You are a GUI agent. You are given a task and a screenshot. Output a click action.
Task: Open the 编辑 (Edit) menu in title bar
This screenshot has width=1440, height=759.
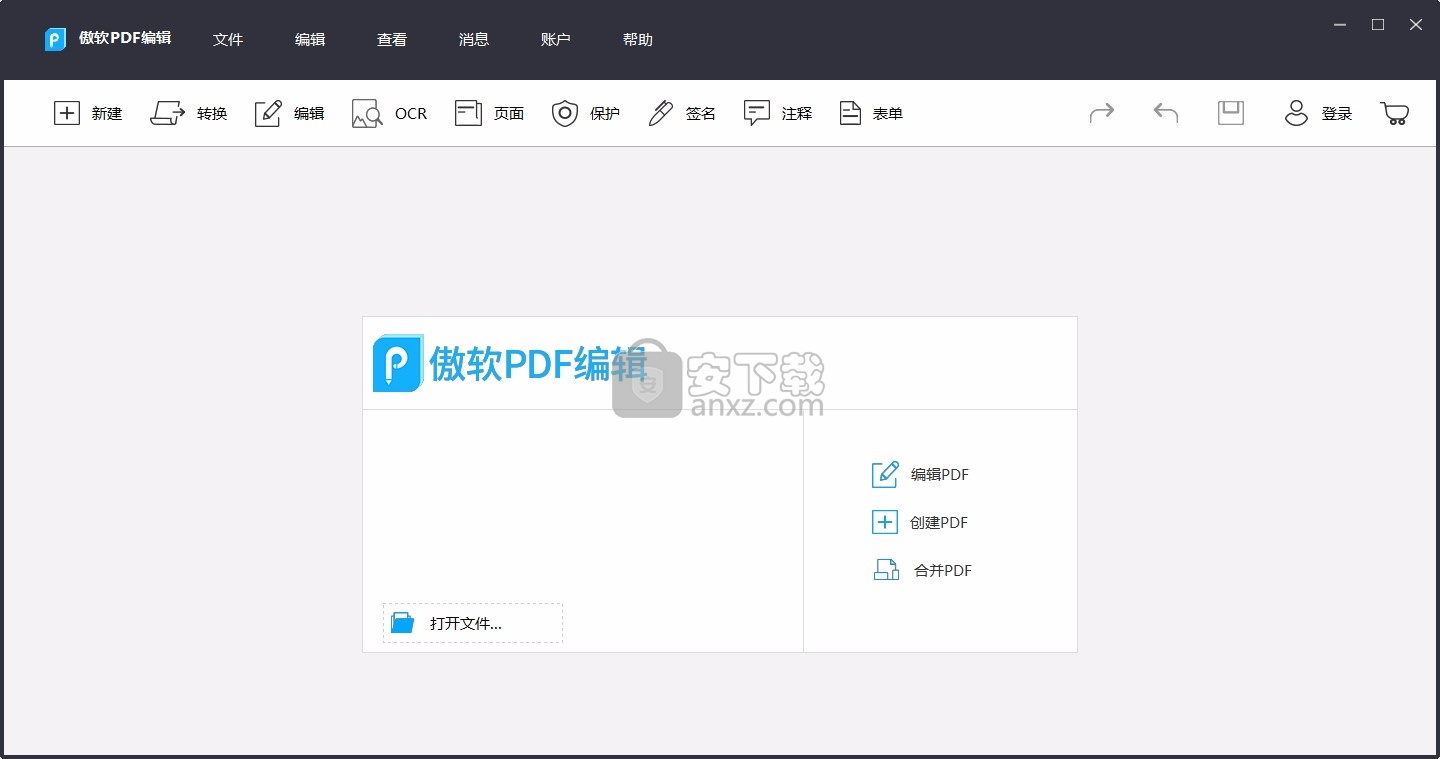tap(310, 39)
